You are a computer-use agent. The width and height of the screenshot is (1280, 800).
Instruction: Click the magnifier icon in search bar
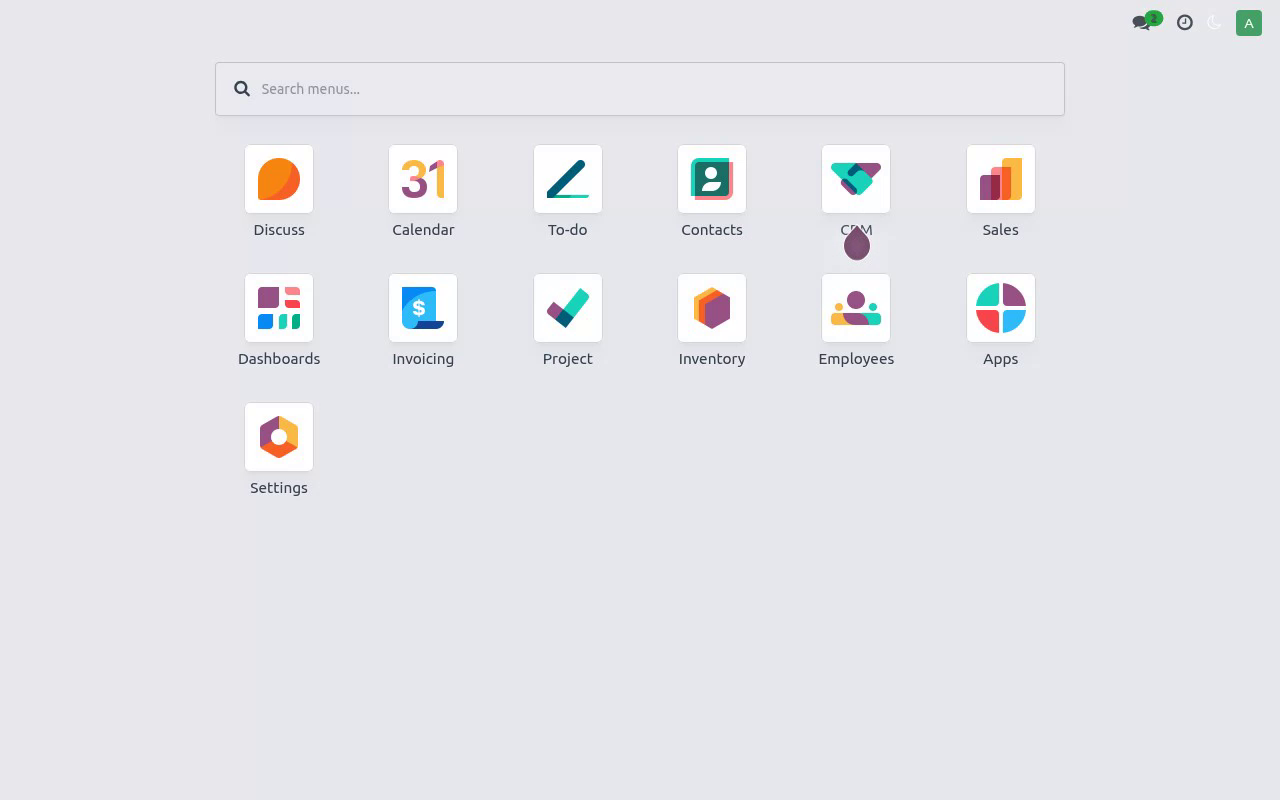242,89
